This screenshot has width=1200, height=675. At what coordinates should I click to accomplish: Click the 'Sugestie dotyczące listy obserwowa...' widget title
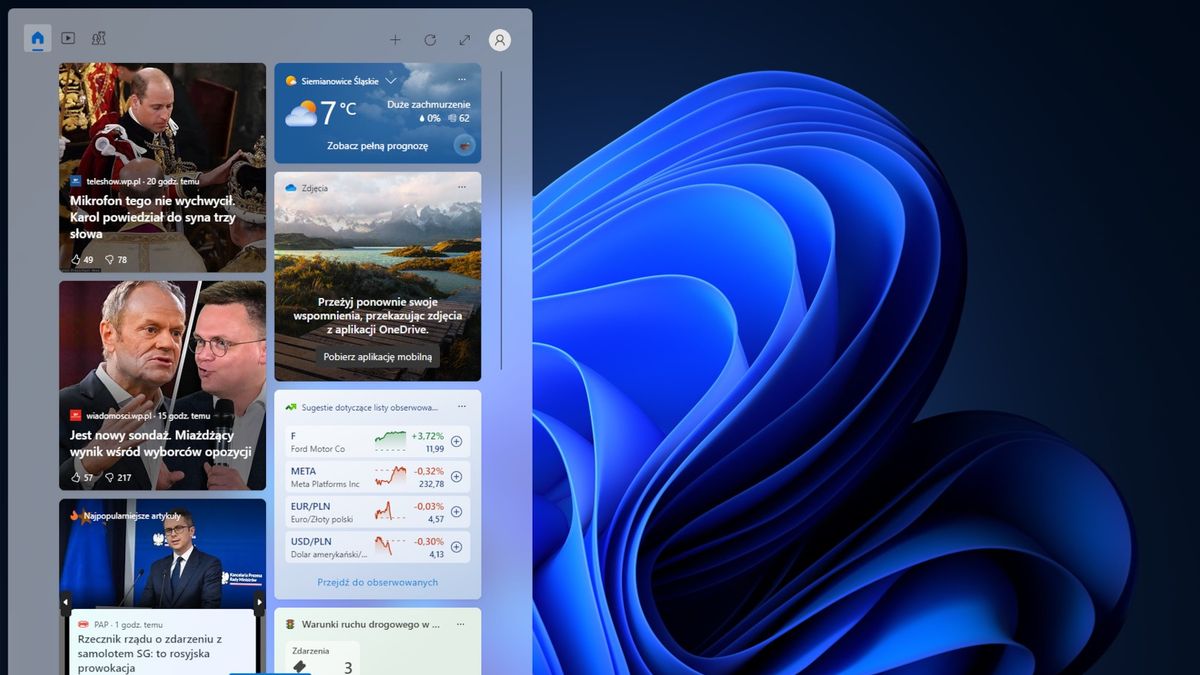[370, 407]
